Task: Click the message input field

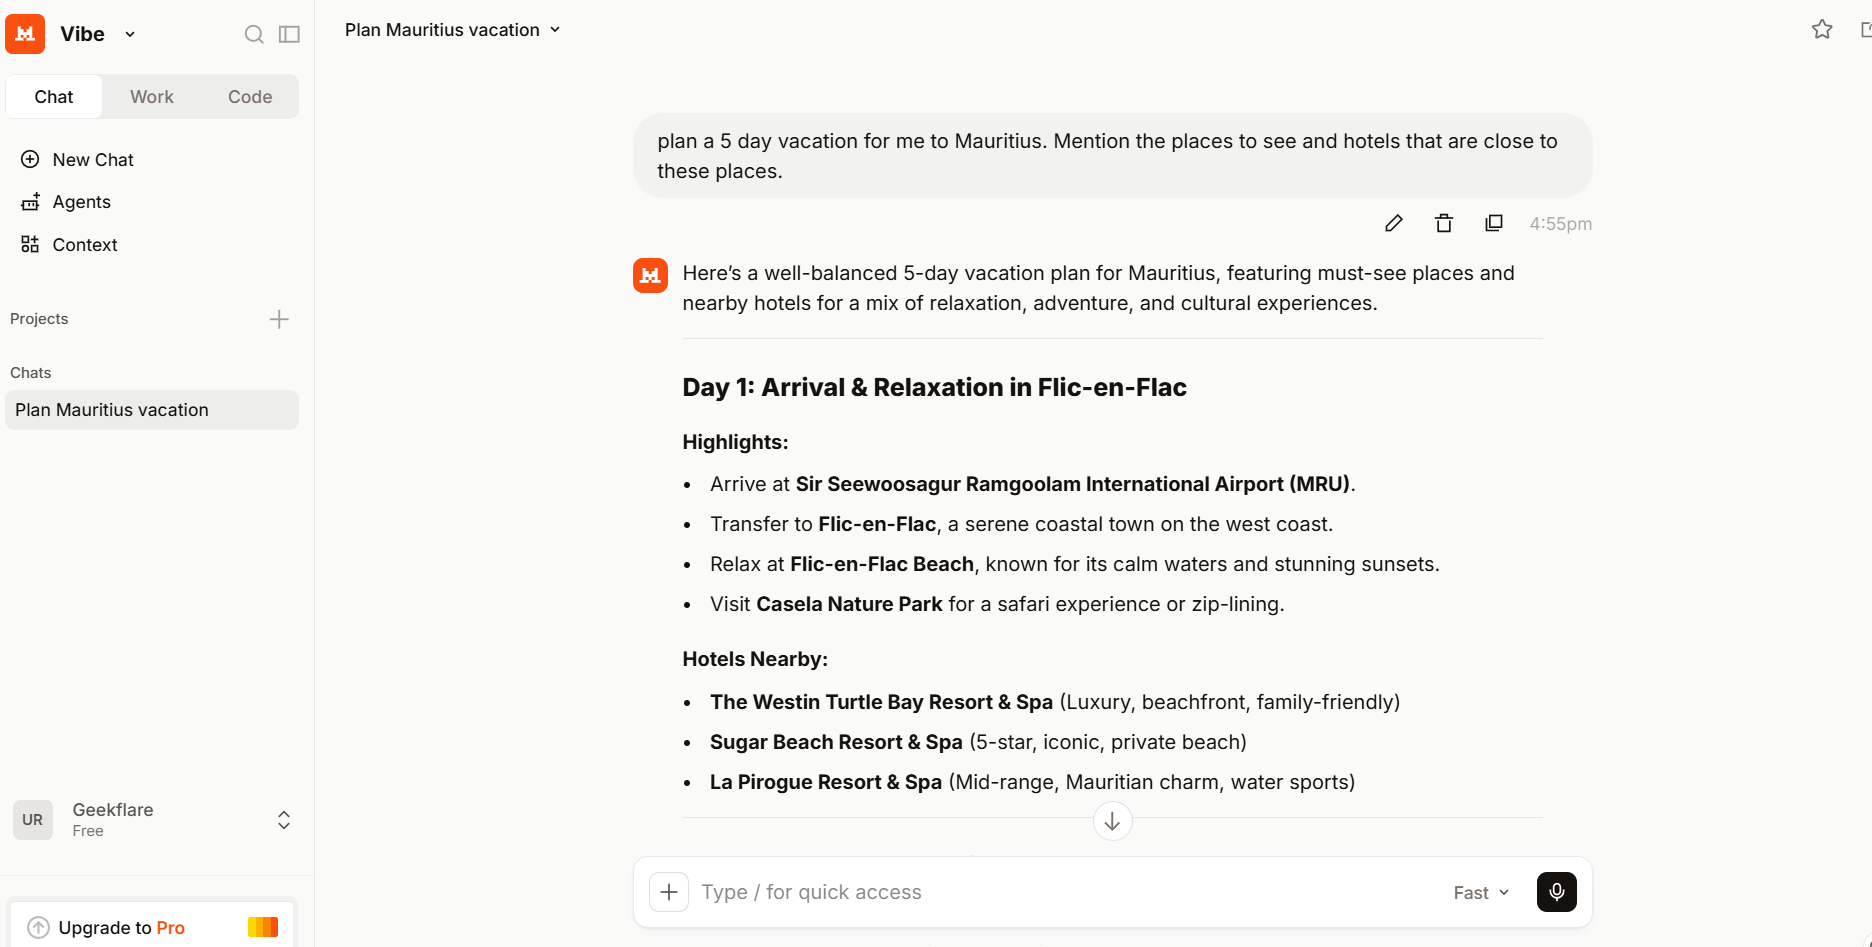Action: click(x=1065, y=892)
